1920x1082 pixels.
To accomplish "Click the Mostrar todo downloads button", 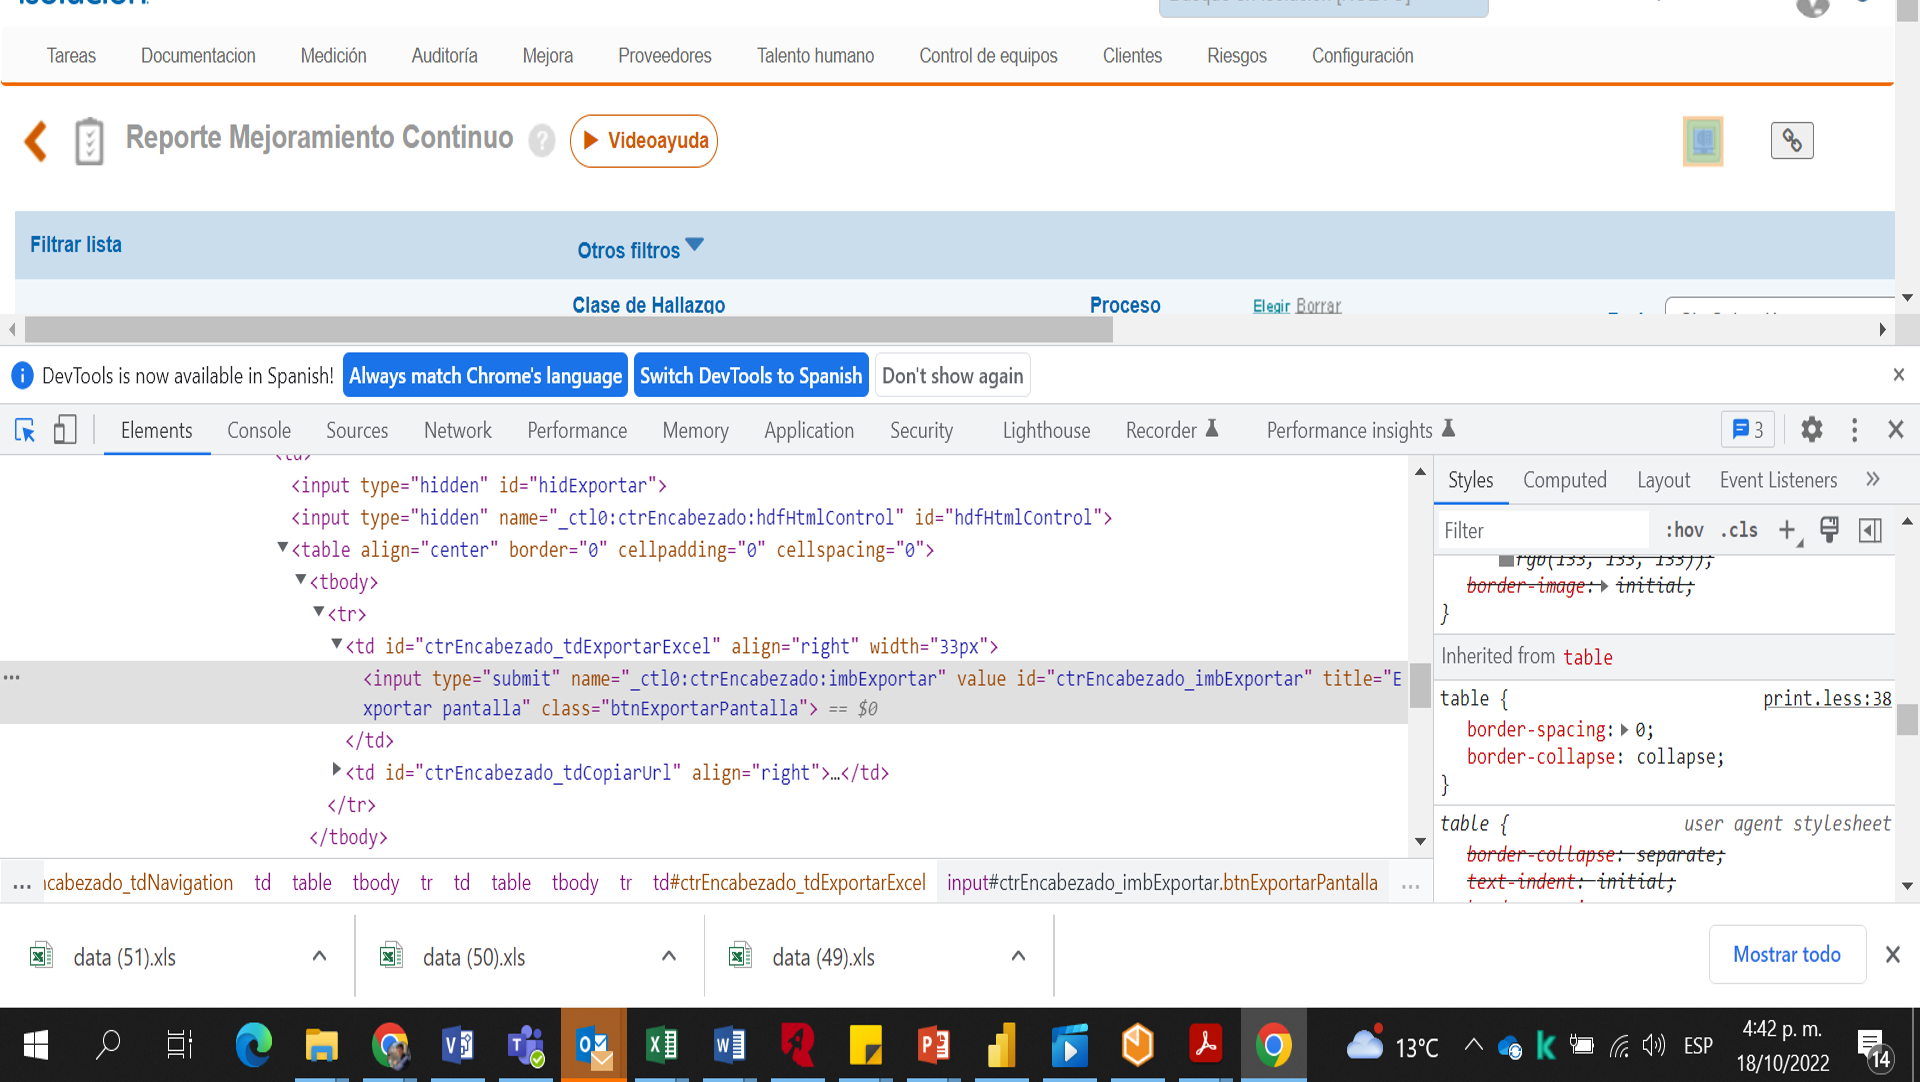I will (1786, 954).
